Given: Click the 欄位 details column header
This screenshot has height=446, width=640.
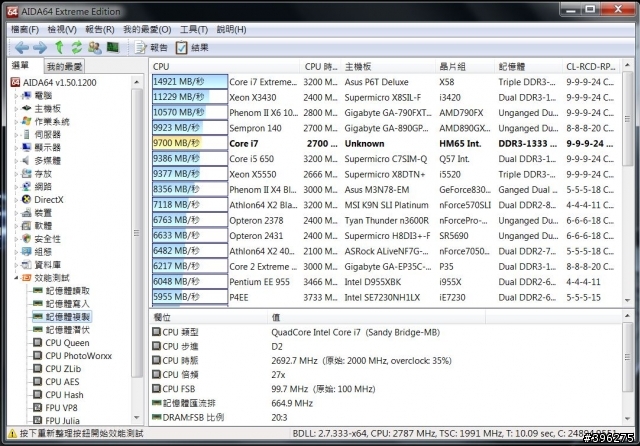Looking at the screenshot, I should point(208,317).
